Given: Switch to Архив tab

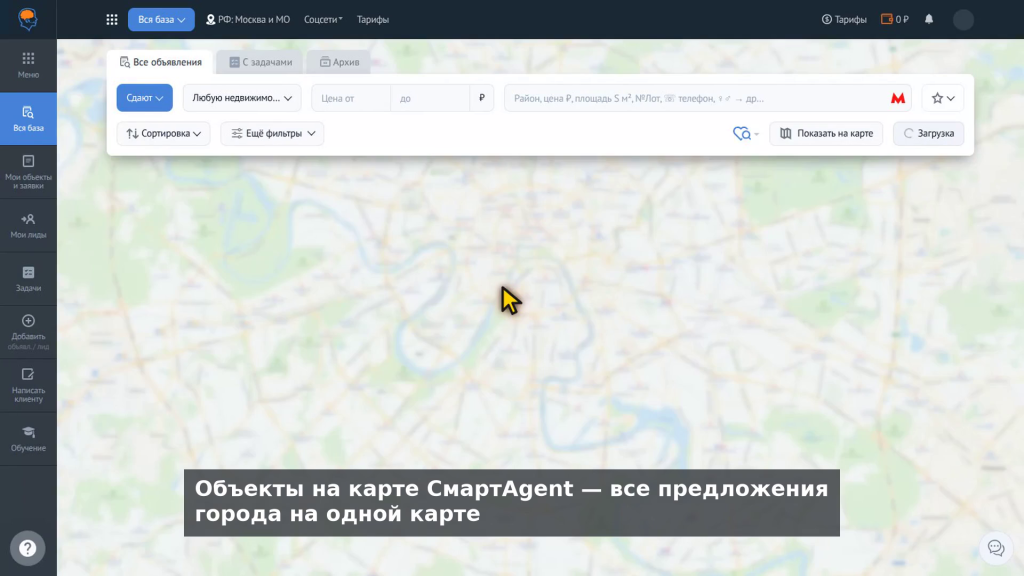Looking at the screenshot, I should 339,62.
